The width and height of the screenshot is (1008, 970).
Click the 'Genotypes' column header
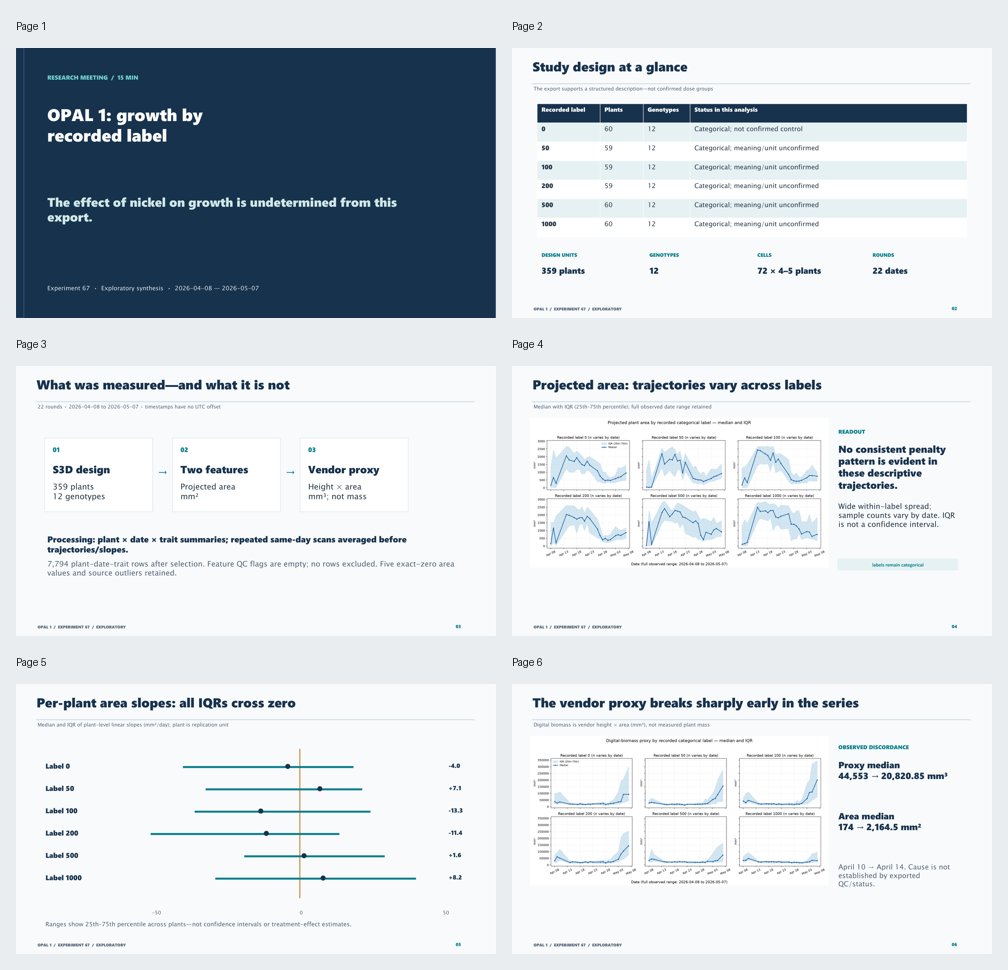(x=663, y=110)
